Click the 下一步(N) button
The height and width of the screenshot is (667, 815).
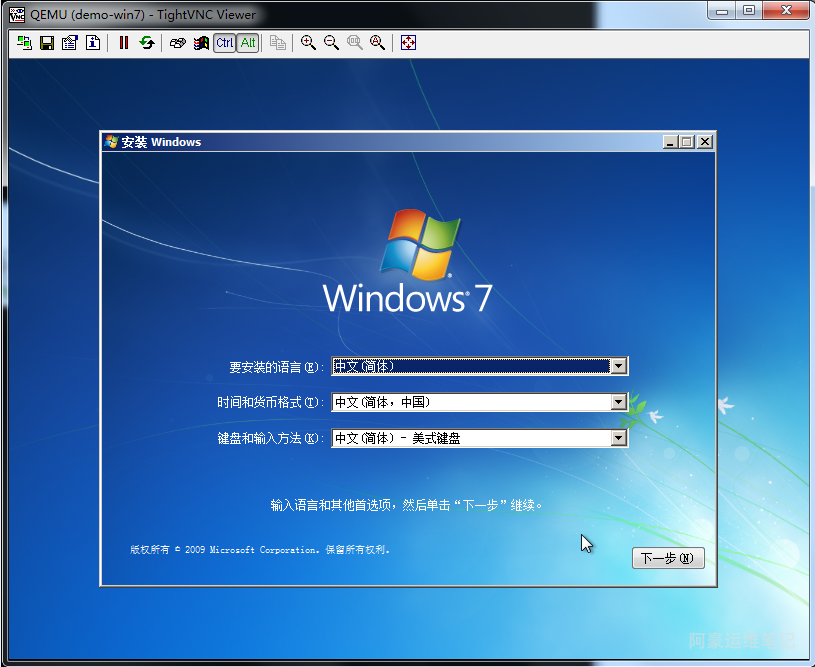click(667, 559)
